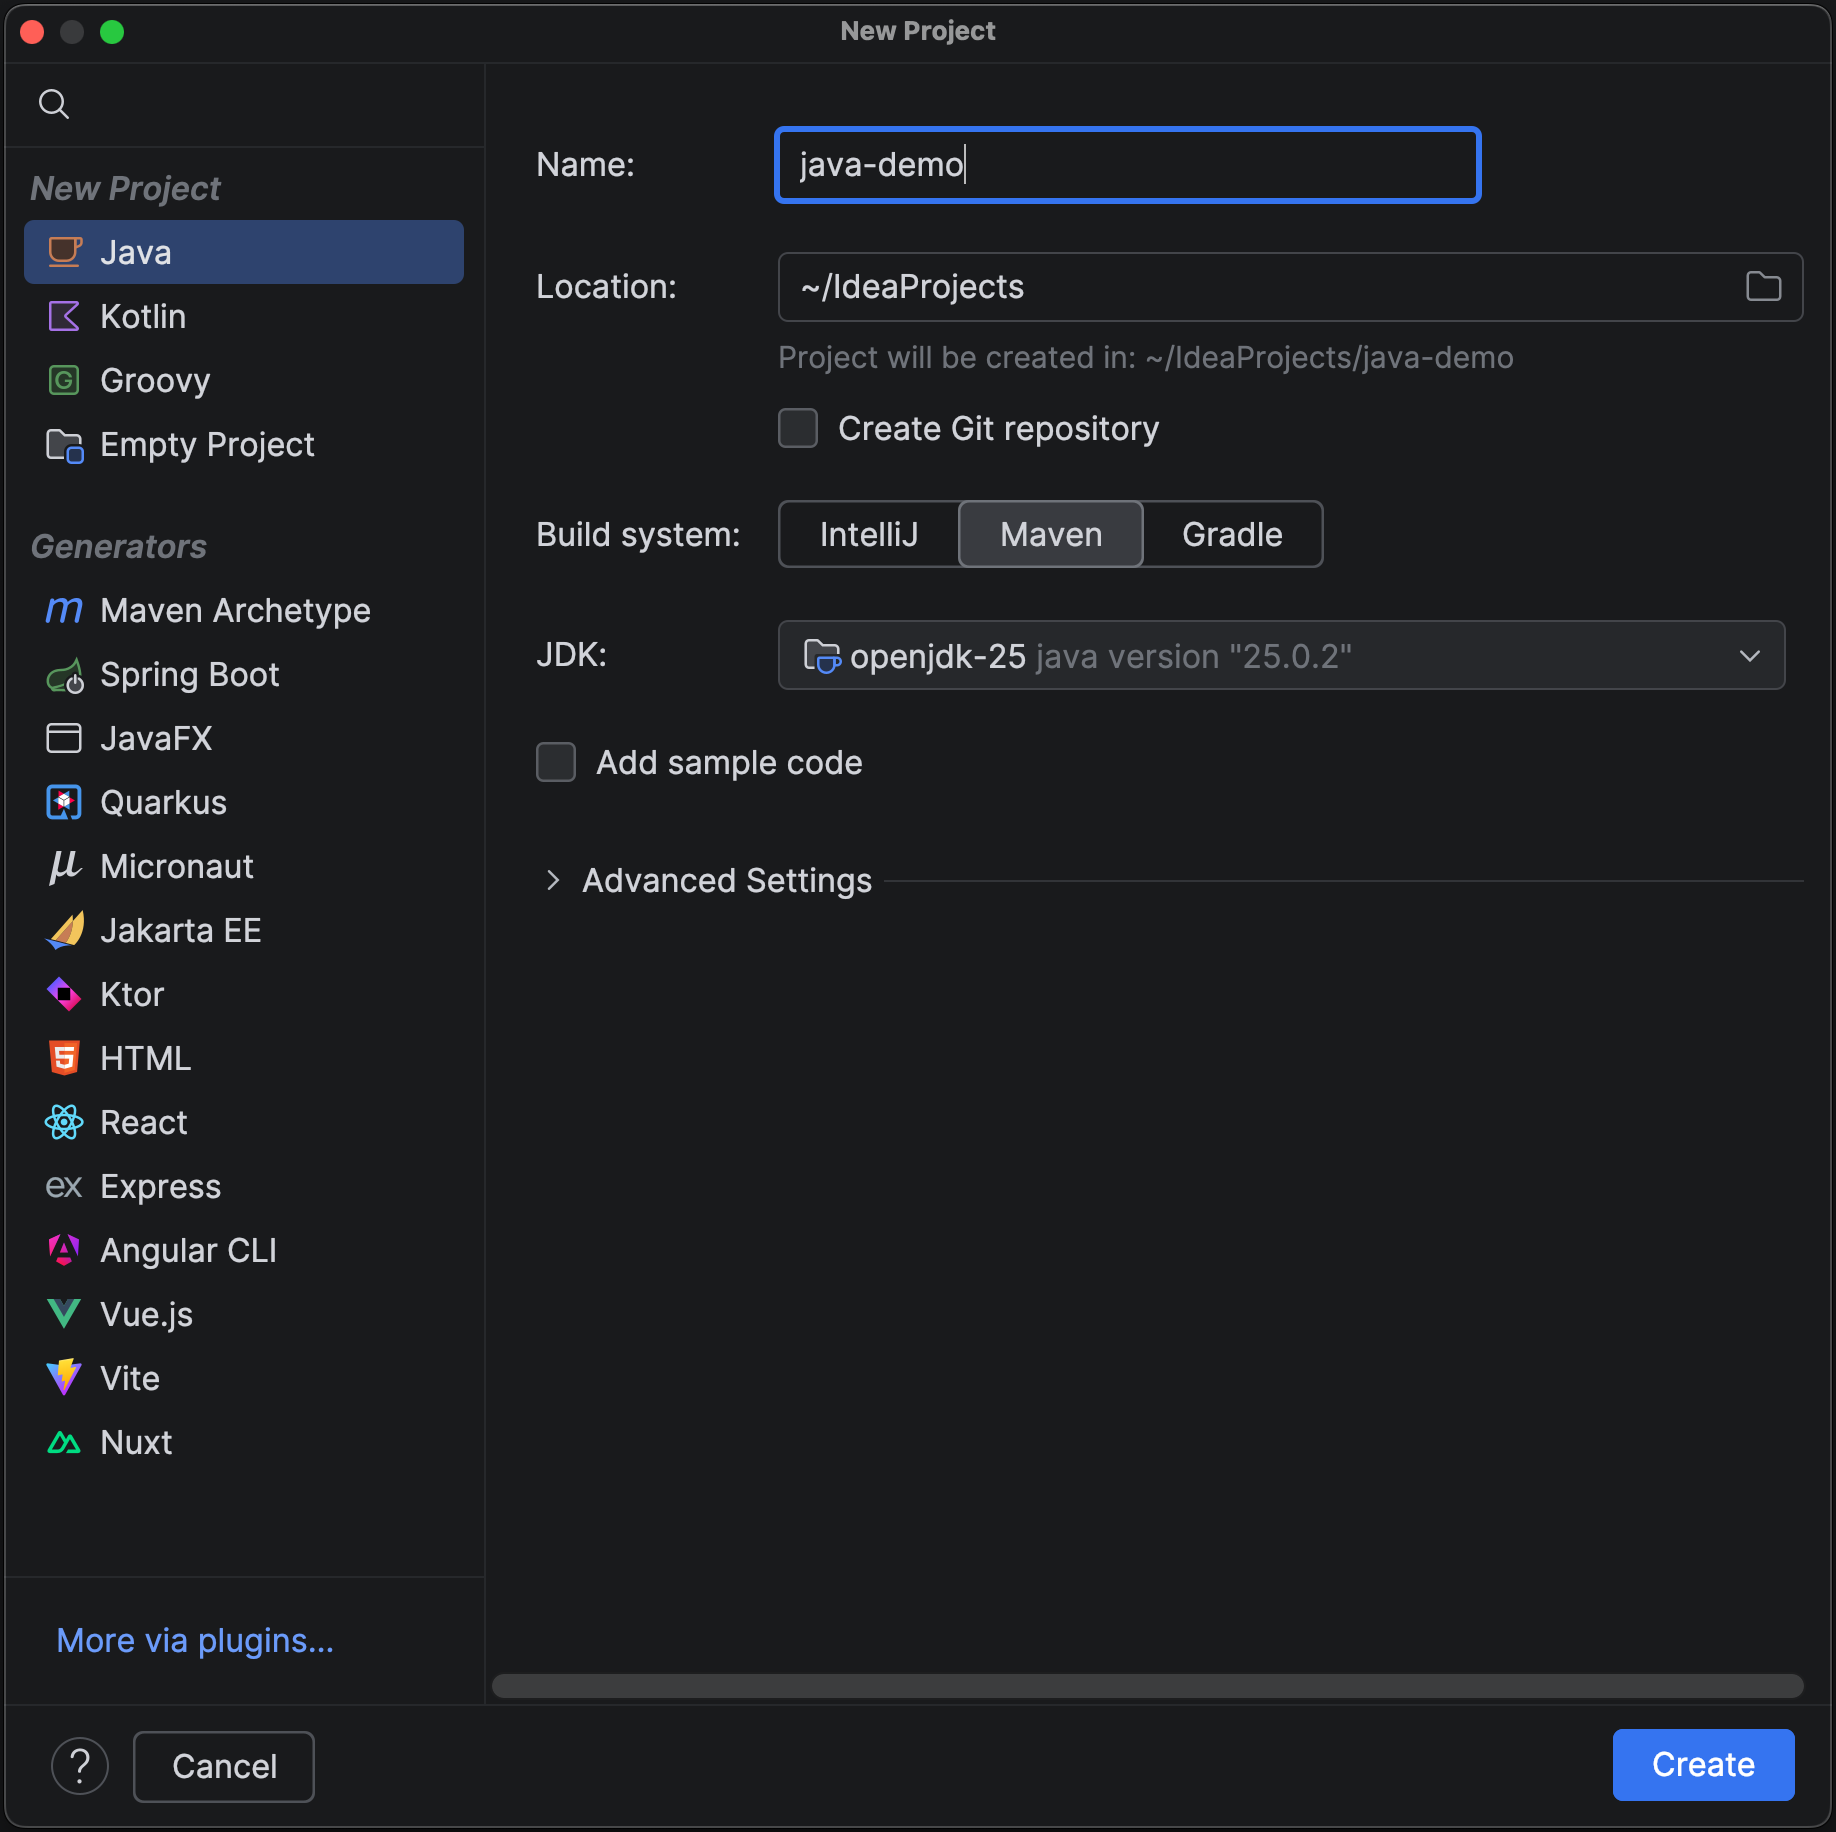Open the JDK dropdown list
The height and width of the screenshot is (1832, 1836).
point(1749,656)
